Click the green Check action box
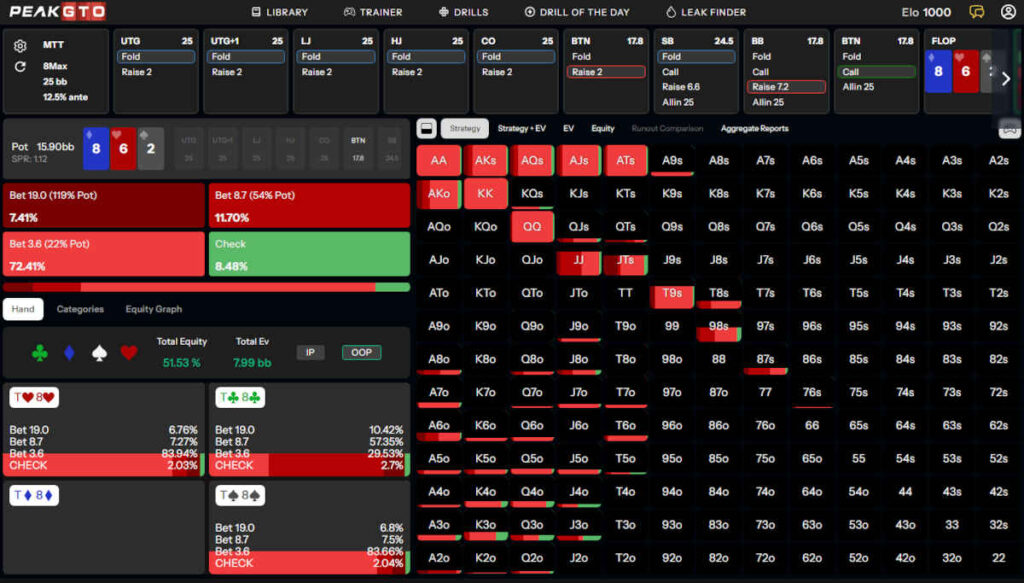Viewport: 1024px width, 583px height. pyautogui.click(x=309, y=254)
